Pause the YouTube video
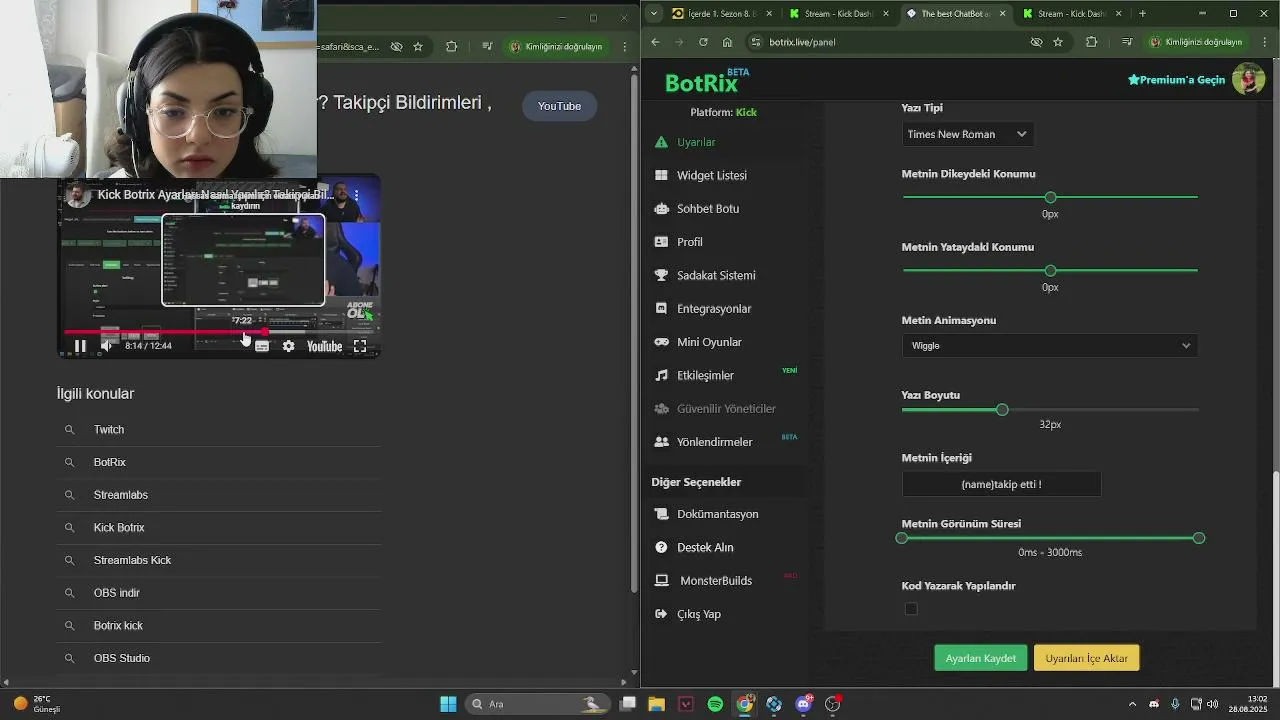This screenshot has height=720, width=1280. click(x=80, y=346)
